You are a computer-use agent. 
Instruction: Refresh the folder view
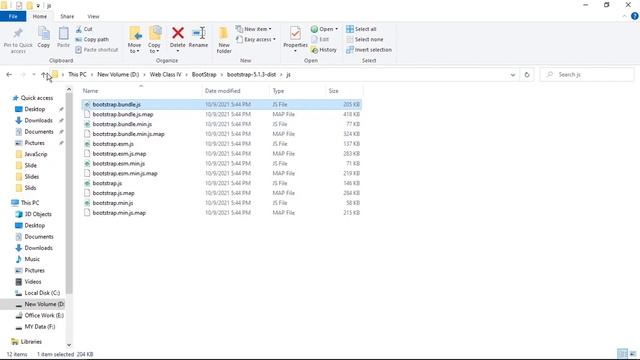527,75
